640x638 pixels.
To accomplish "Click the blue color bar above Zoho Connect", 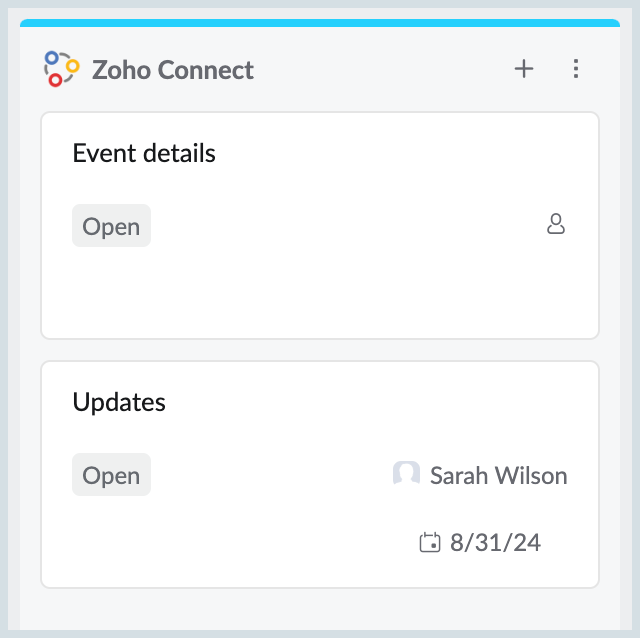I will coord(320,22).
